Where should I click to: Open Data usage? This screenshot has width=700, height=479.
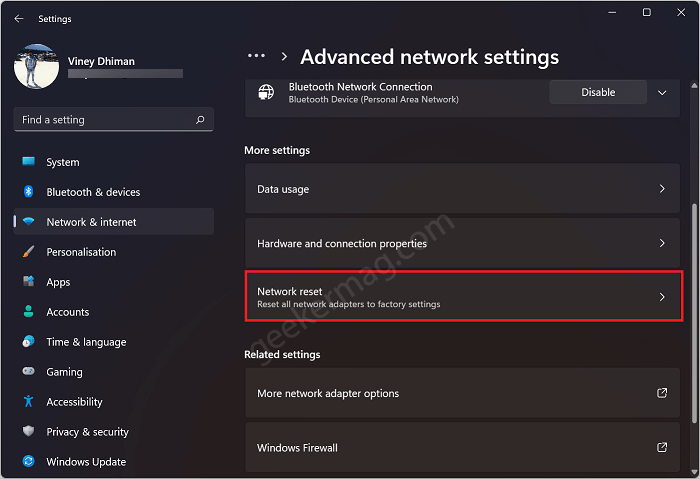(462, 188)
